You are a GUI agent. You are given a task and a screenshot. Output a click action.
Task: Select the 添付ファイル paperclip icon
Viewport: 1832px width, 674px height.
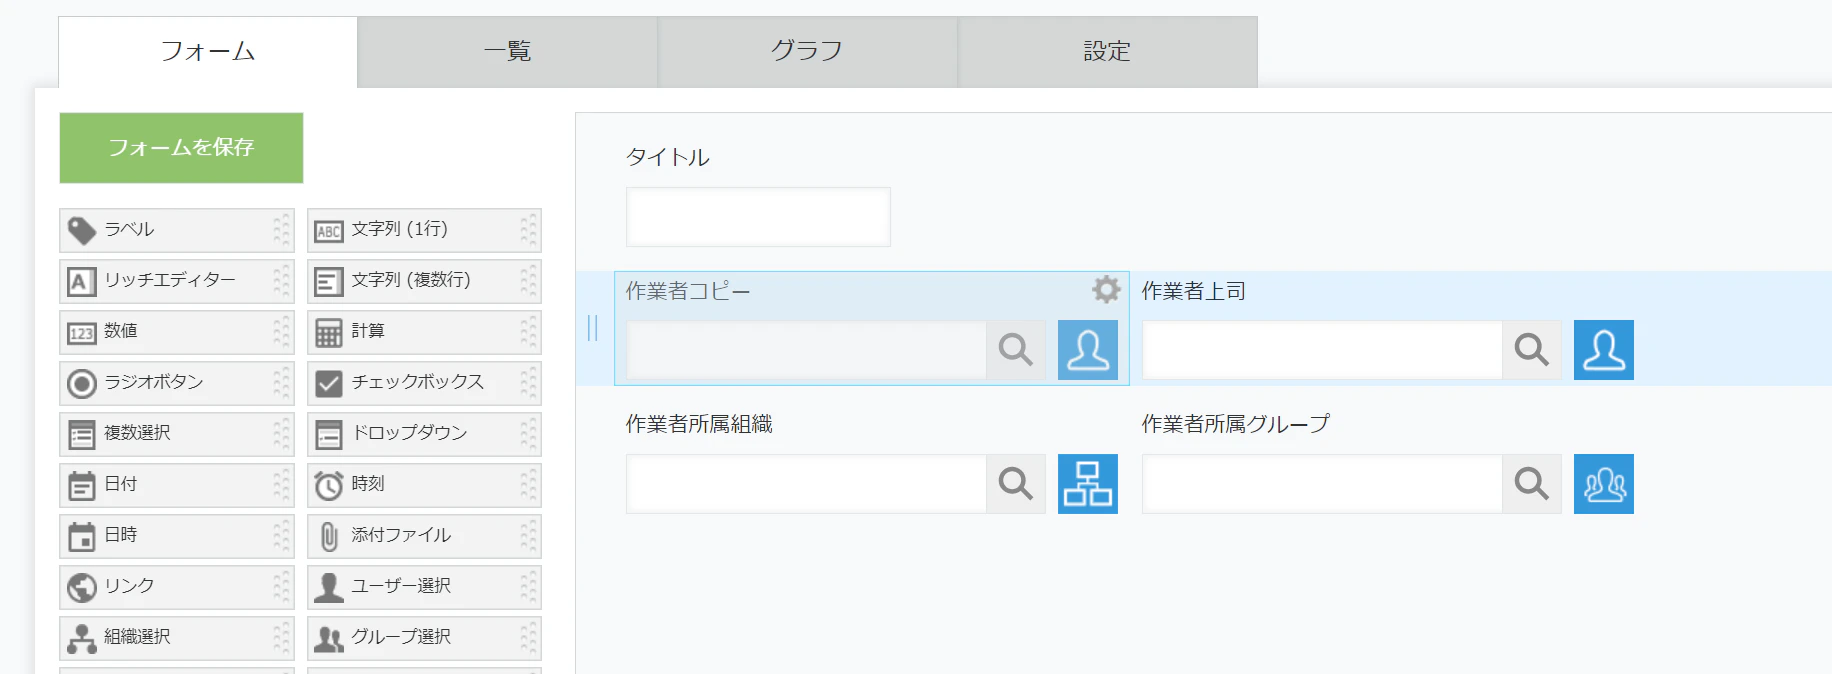pos(329,537)
